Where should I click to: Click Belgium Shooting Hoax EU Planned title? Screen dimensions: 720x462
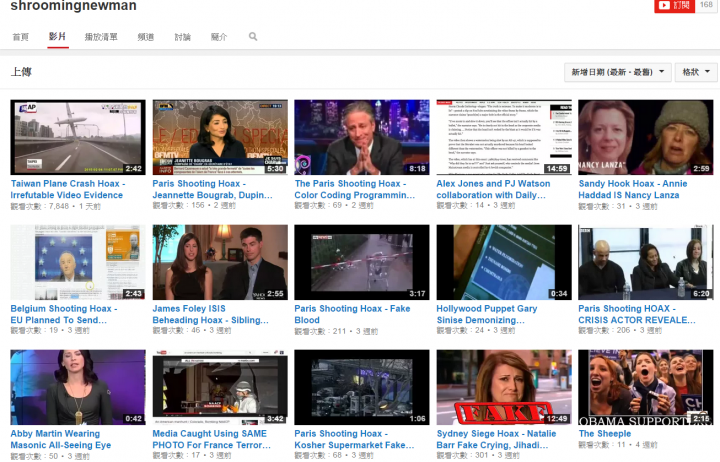click(x=64, y=314)
